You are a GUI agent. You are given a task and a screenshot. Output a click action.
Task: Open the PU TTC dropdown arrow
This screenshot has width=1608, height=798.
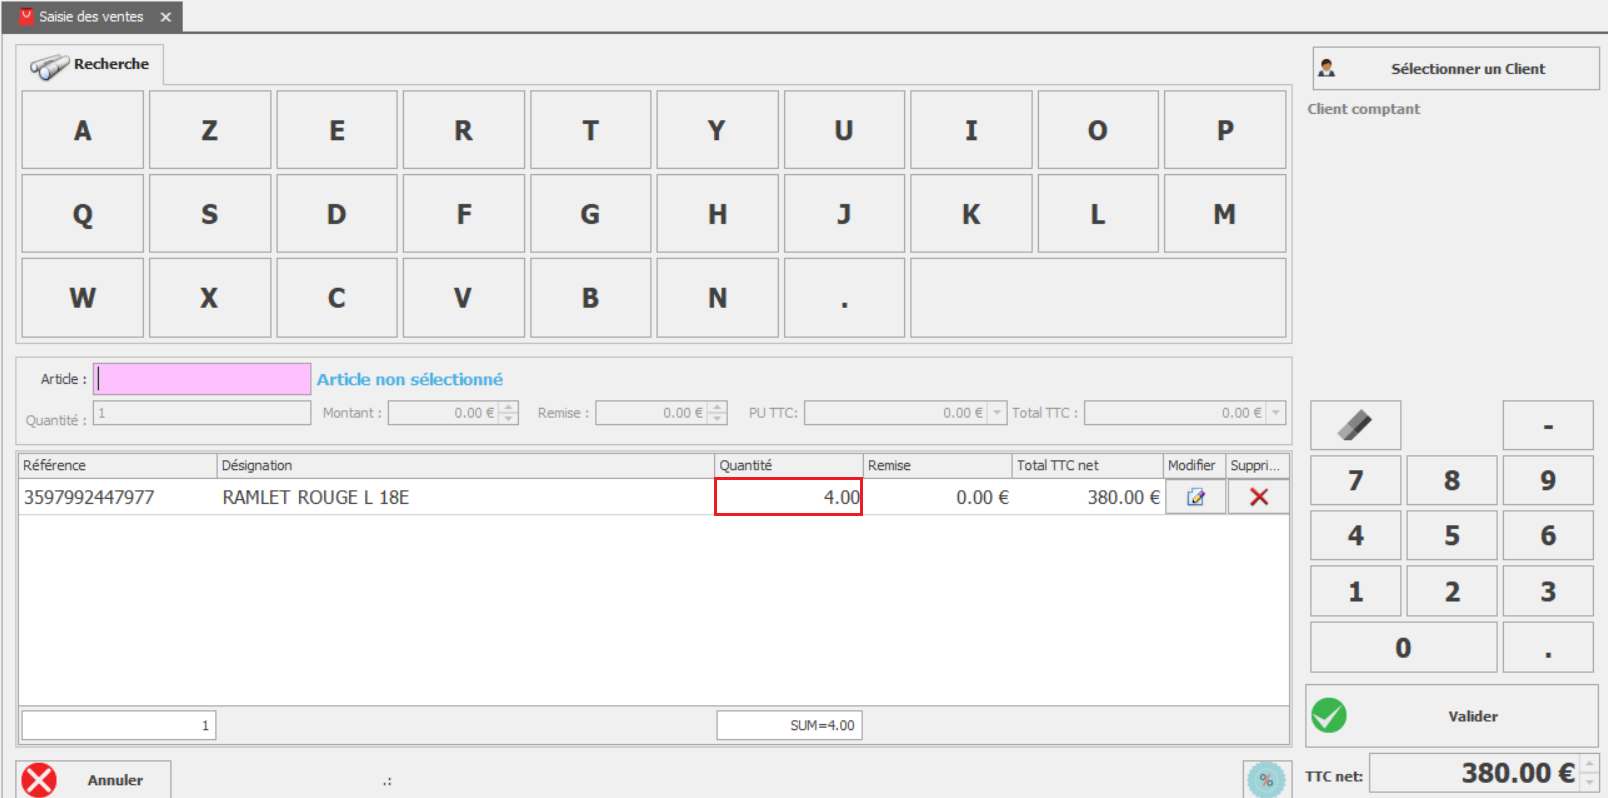click(997, 413)
